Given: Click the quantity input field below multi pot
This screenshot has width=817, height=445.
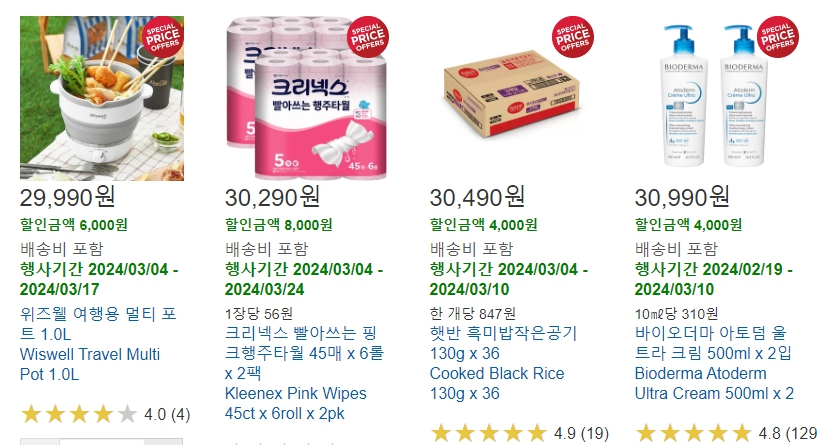Looking at the screenshot, I should pyautogui.click(x=102, y=442).
